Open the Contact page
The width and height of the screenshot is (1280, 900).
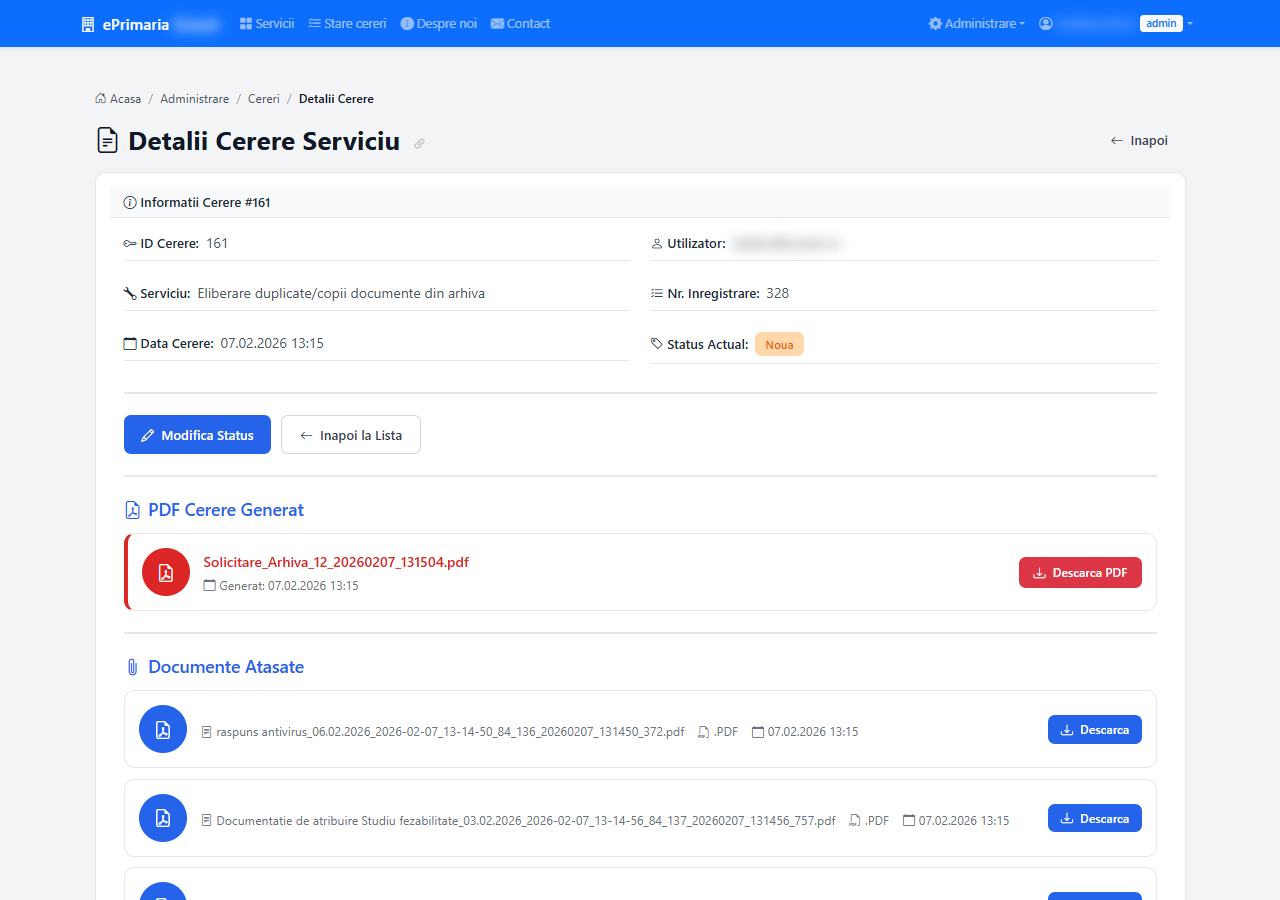520,23
